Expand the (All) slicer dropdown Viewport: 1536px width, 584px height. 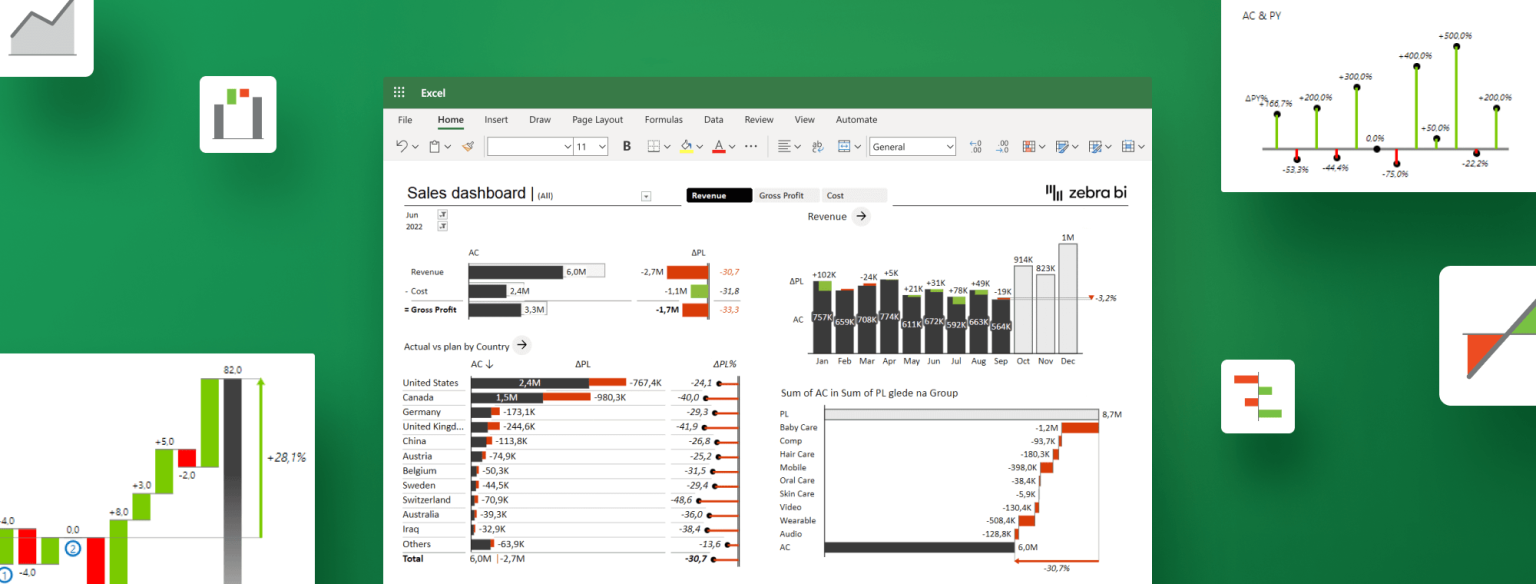coord(645,195)
